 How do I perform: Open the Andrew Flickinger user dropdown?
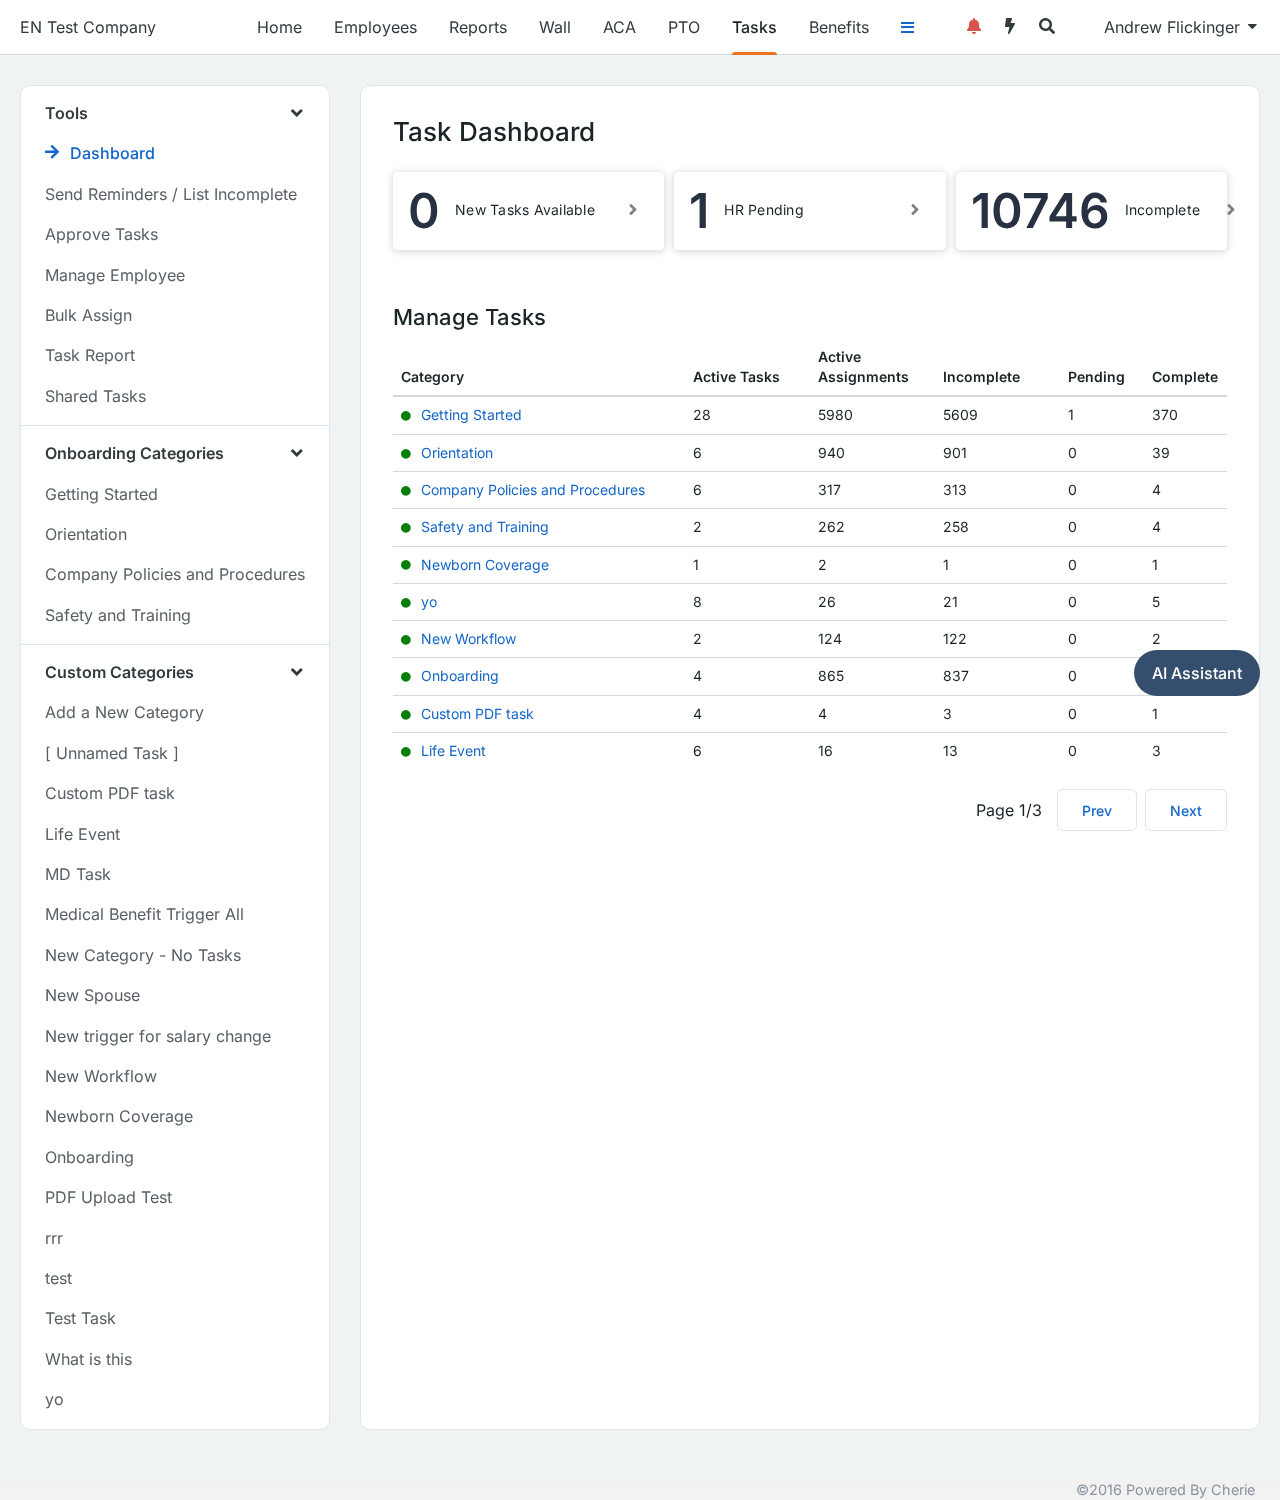click(1180, 27)
